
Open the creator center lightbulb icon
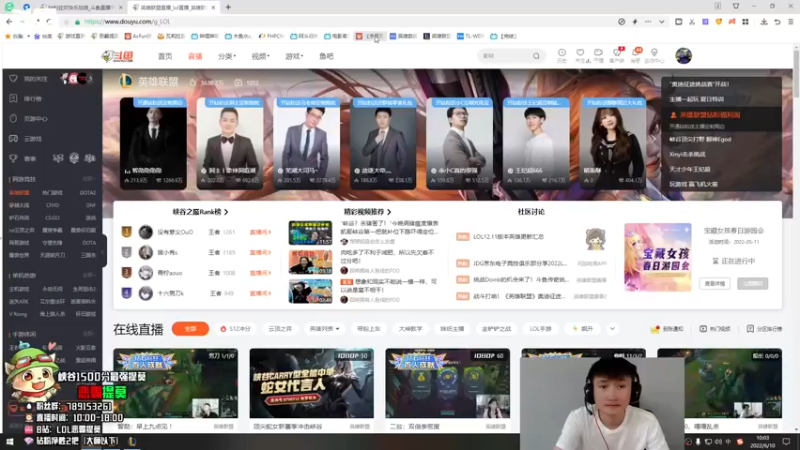pyautogui.click(x=654, y=55)
